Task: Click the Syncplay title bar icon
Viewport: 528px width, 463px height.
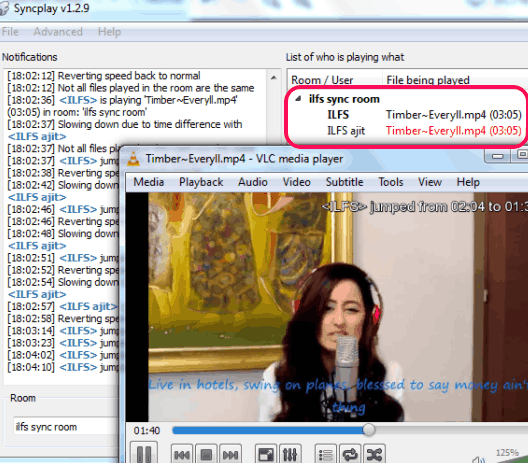Action: tap(4, 9)
